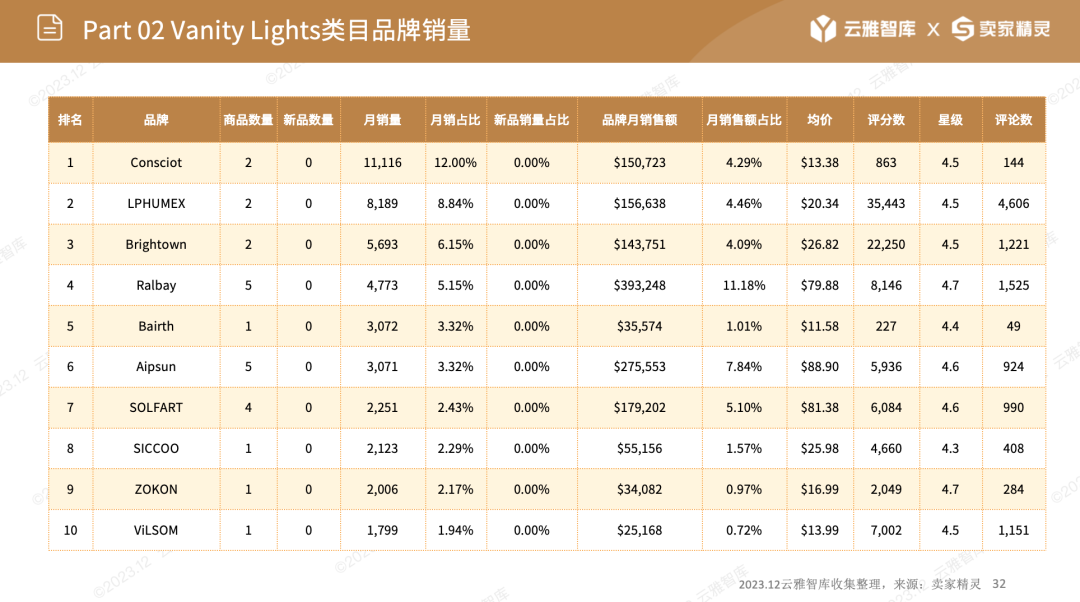Click the SOLFART brand name

pos(156,408)
